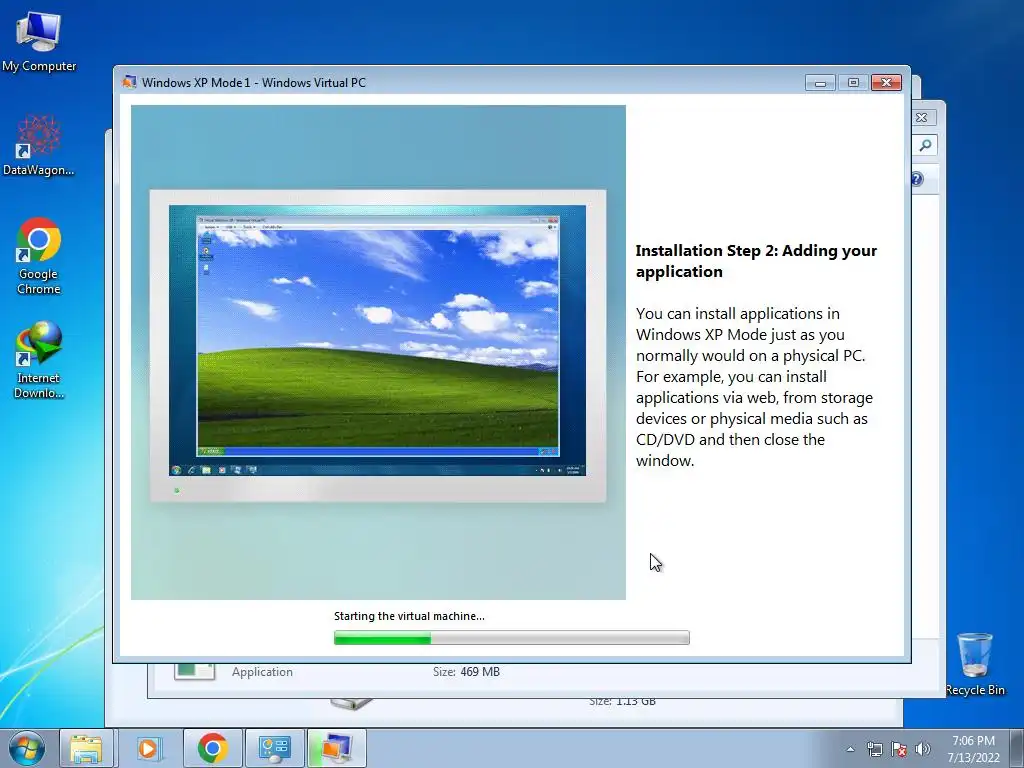This screenshot has height=768, width=1024.
Task: Open the clock showing 7:06 PM
Action: coord(973,749)
